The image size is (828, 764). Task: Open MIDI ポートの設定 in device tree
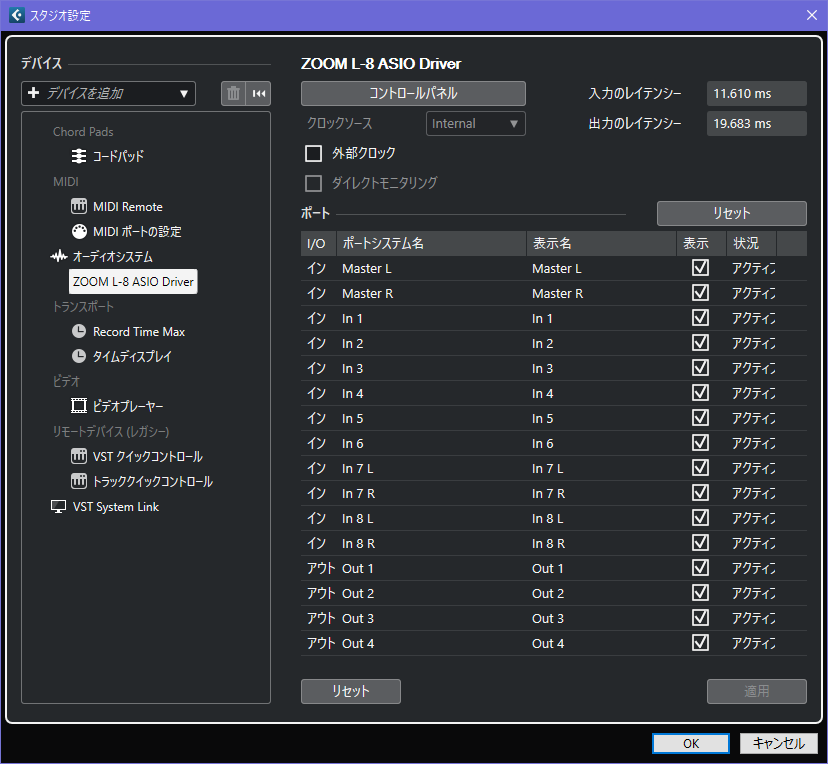click(x=126, y=232)
